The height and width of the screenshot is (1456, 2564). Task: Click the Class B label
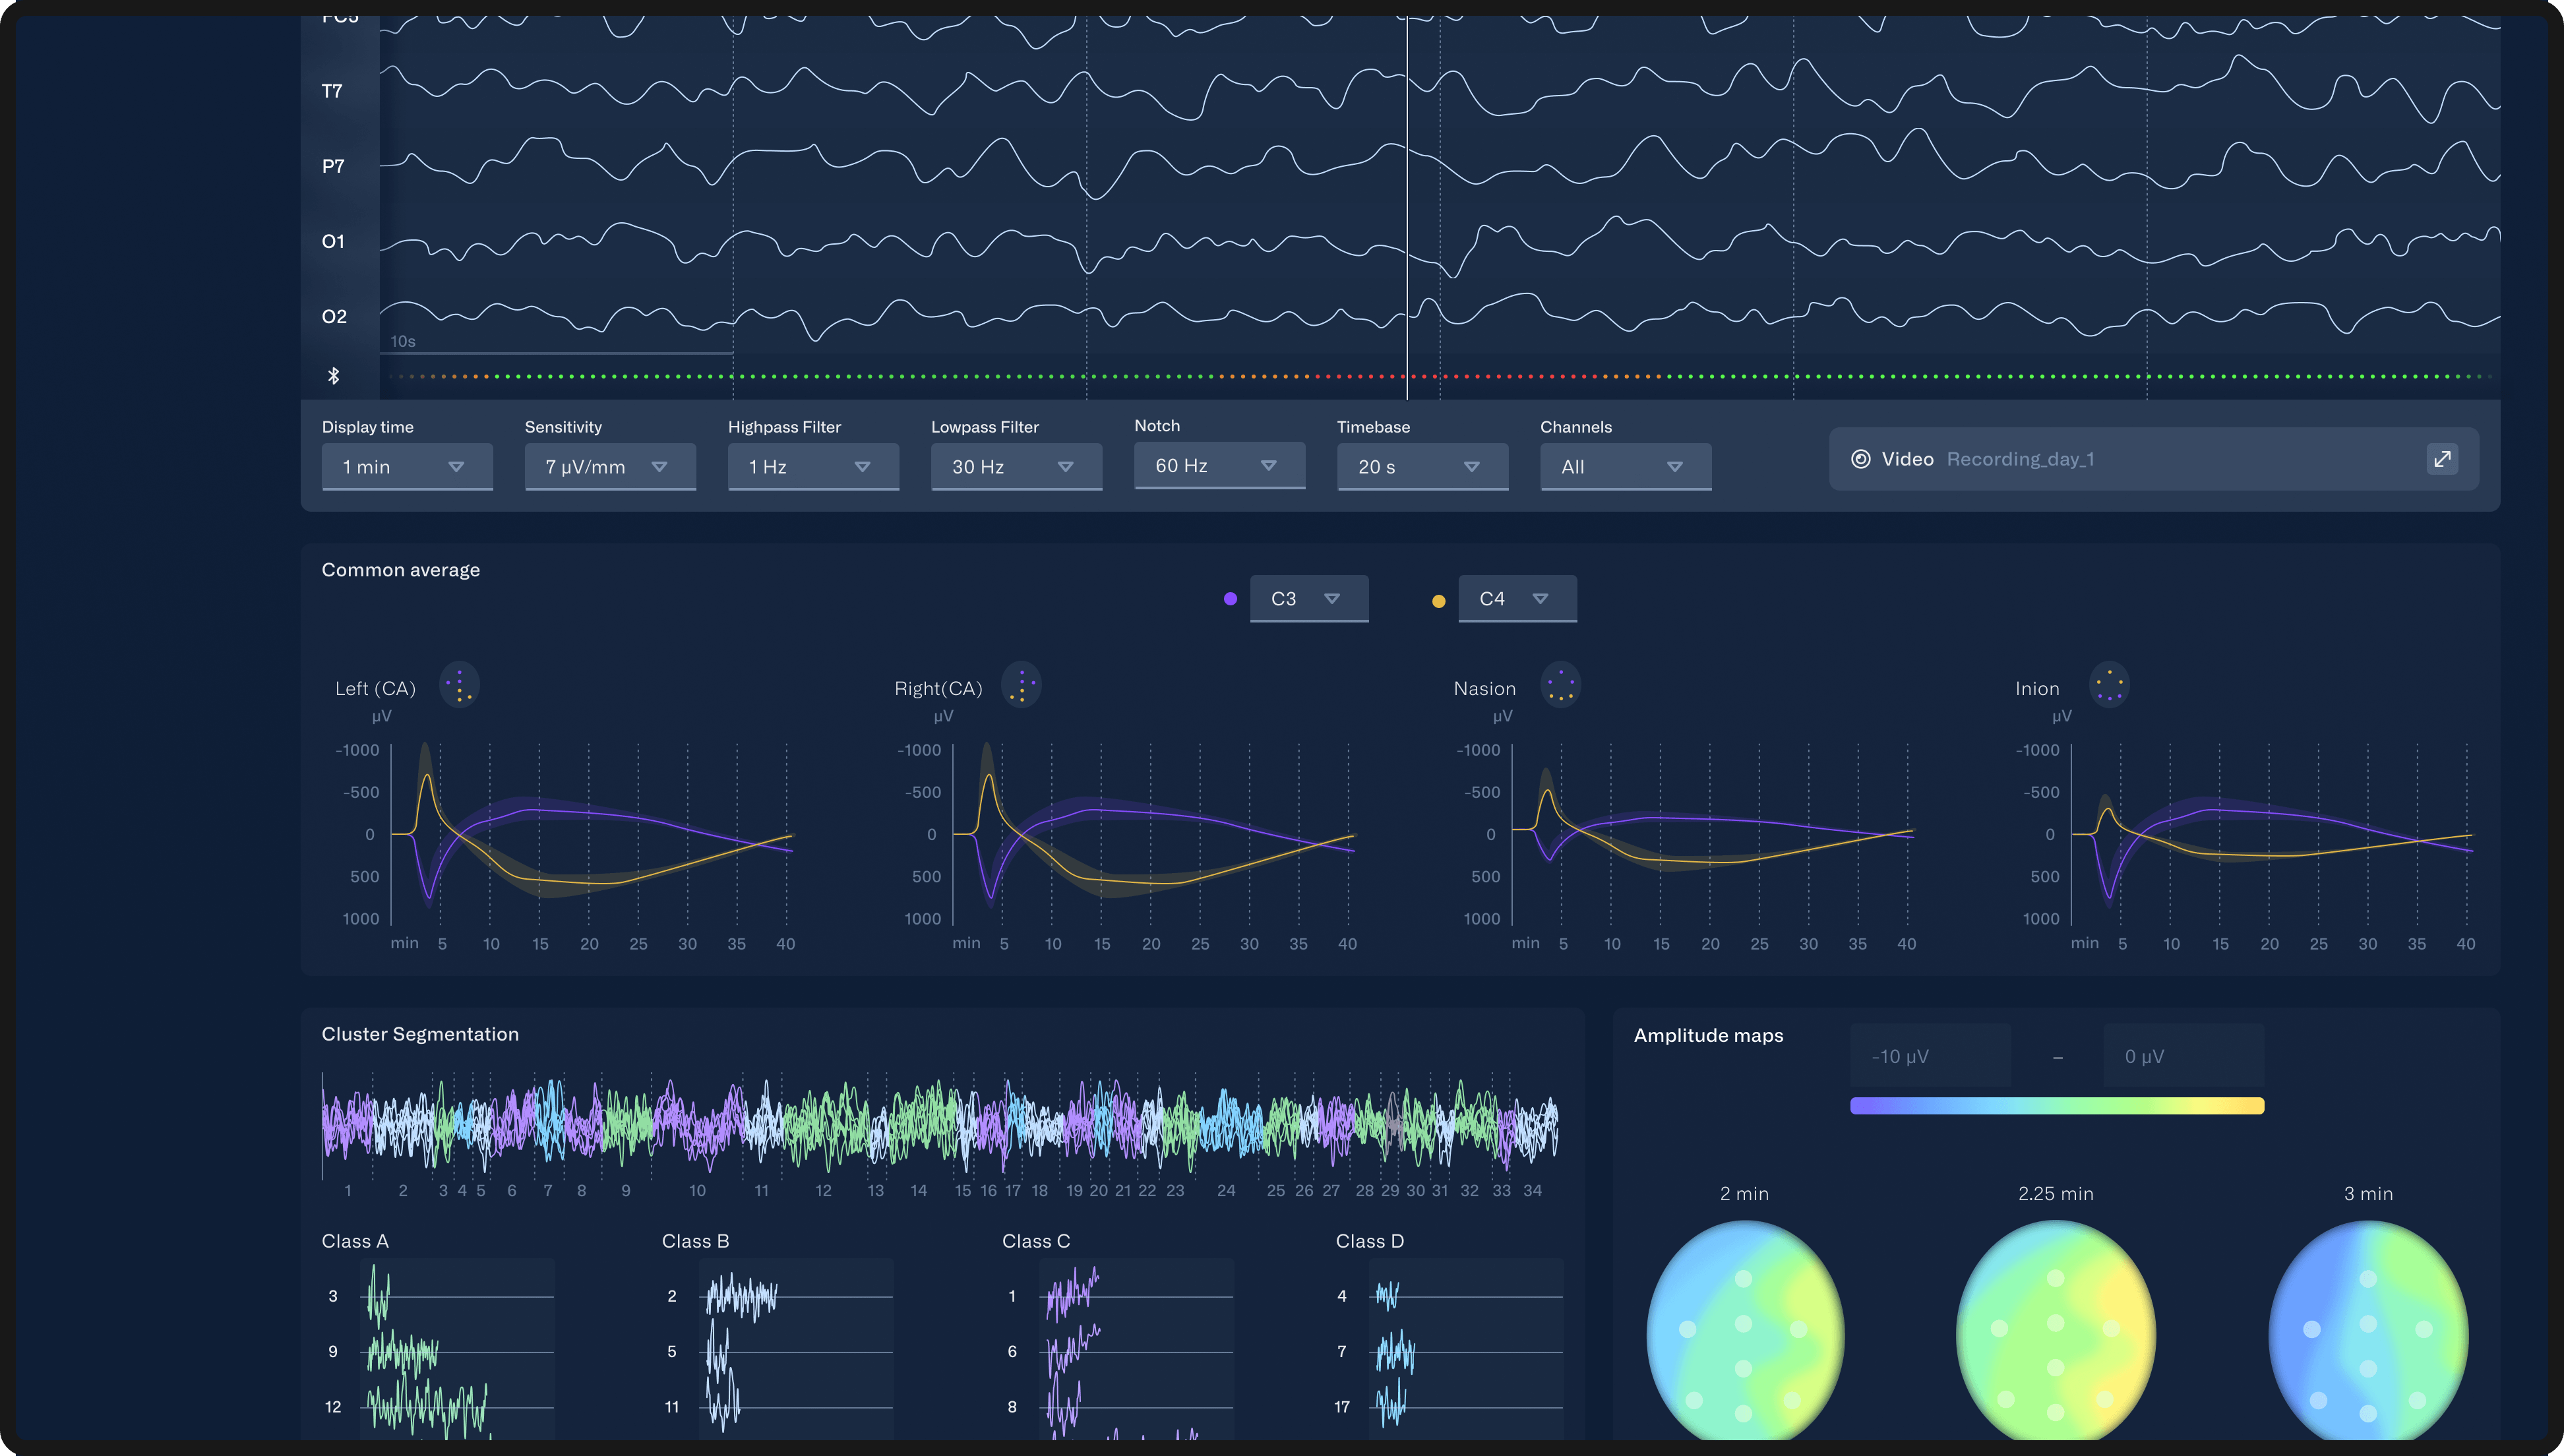[695, 1241]
